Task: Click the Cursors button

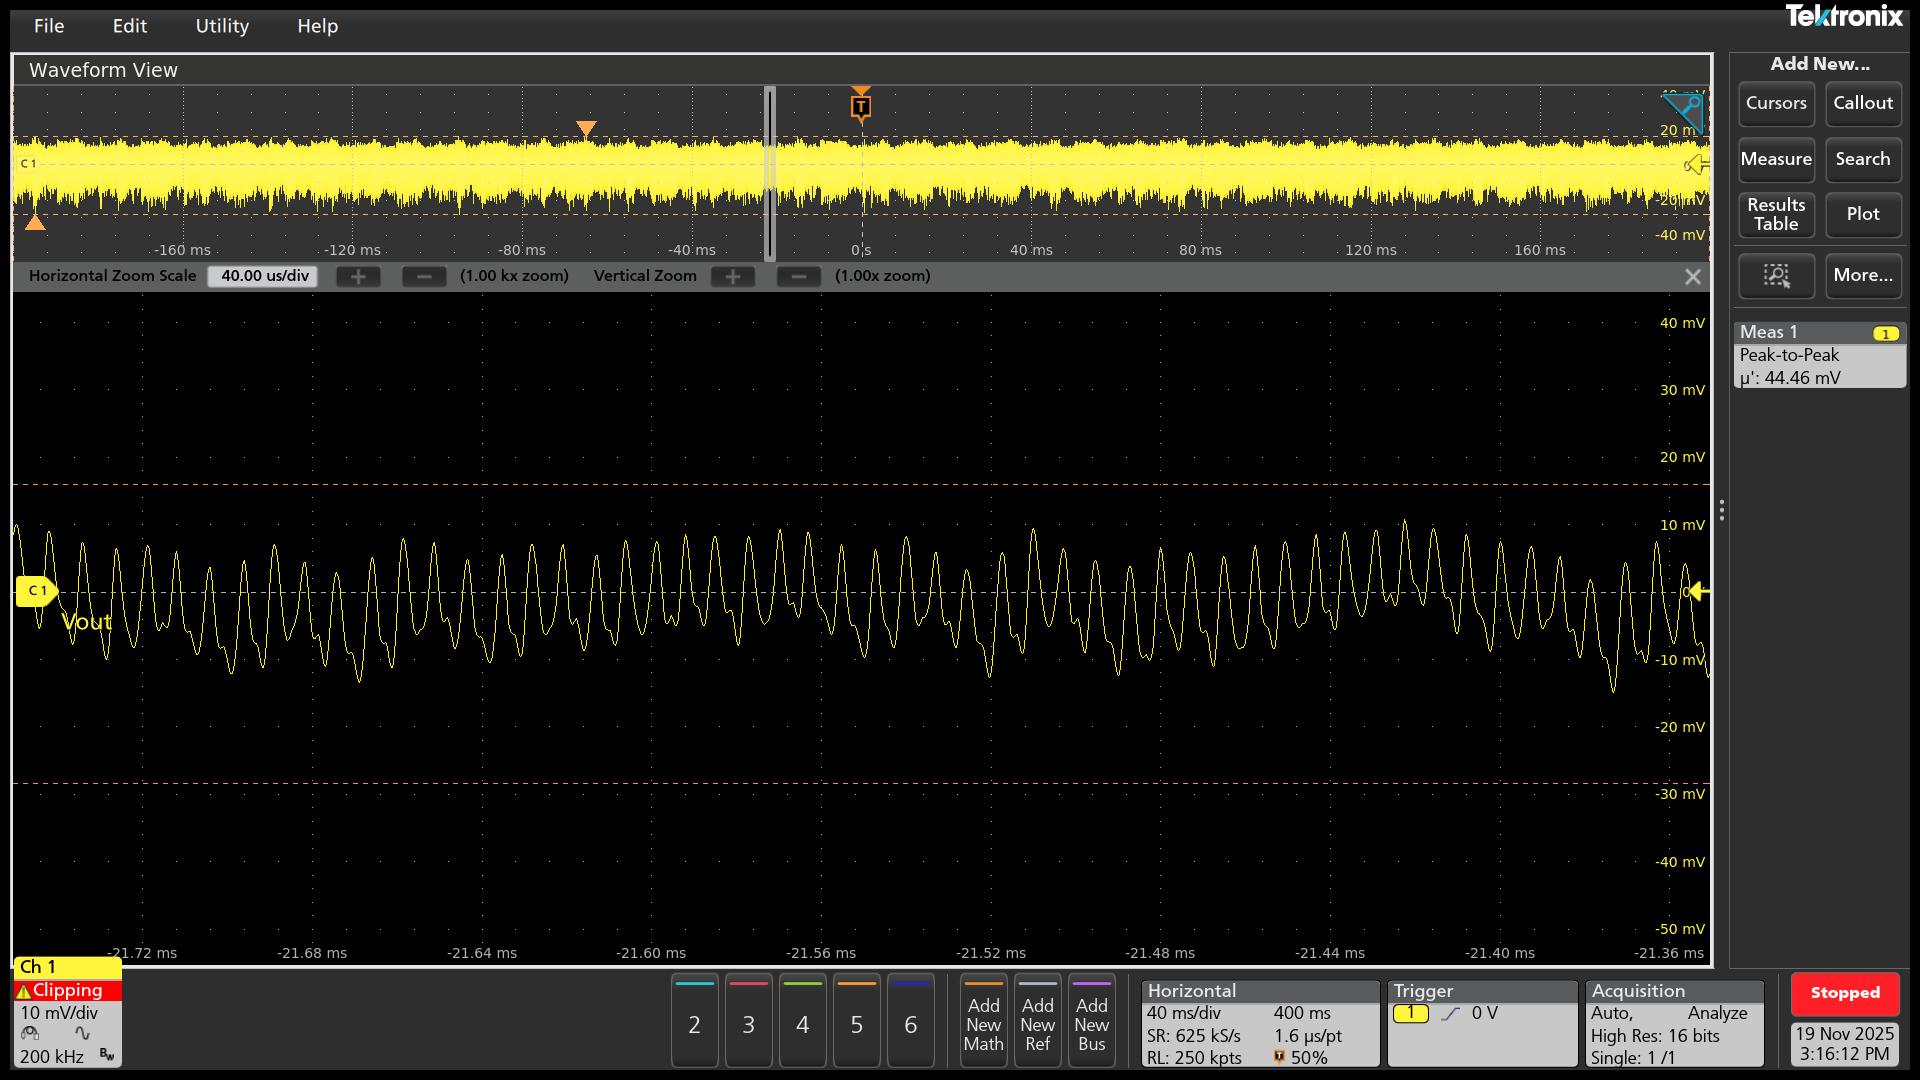Action: point(1775,103)
